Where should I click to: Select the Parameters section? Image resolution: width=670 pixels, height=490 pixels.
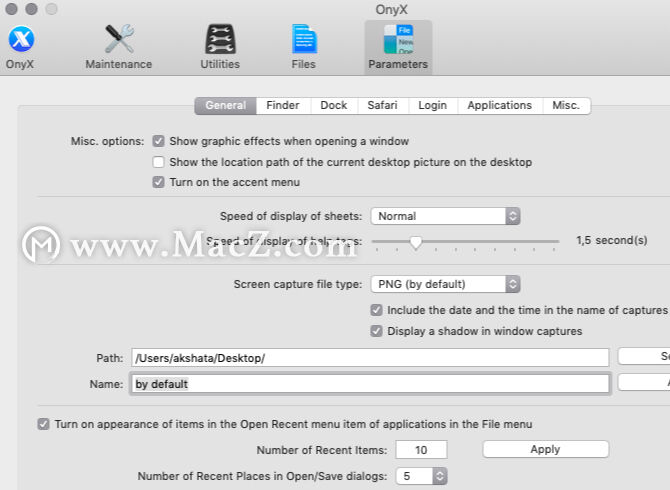click(398, 47)
